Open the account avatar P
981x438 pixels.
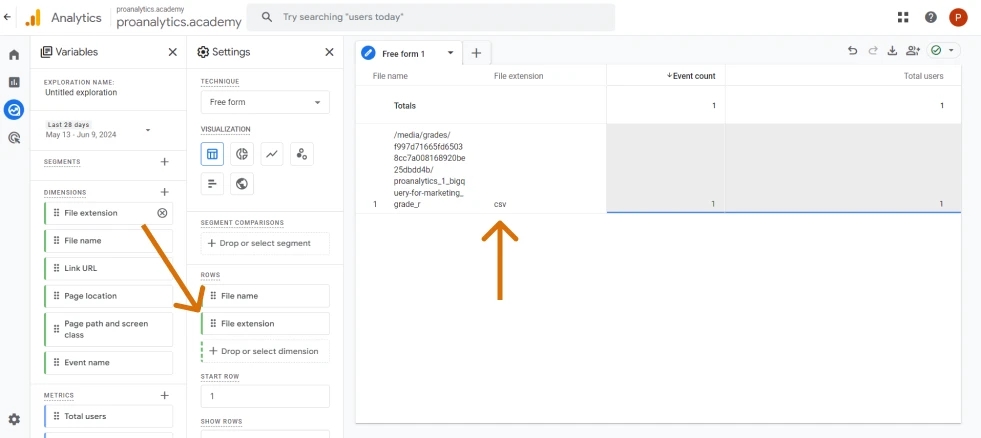(x=958, y=18)
